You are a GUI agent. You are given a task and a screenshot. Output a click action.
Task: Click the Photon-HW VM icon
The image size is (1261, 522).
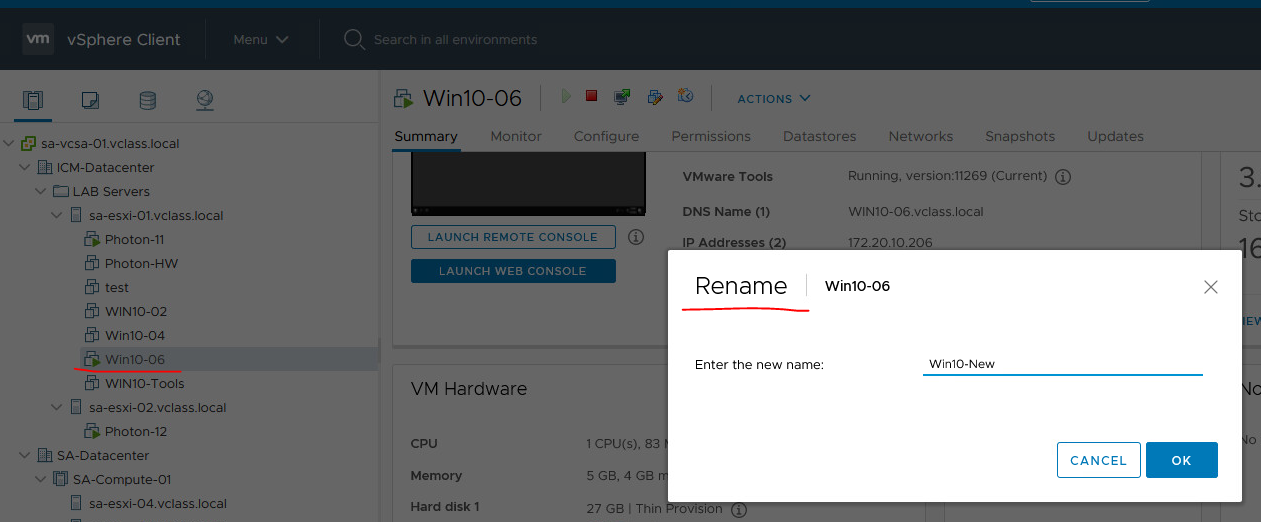(x=93, y=263)
